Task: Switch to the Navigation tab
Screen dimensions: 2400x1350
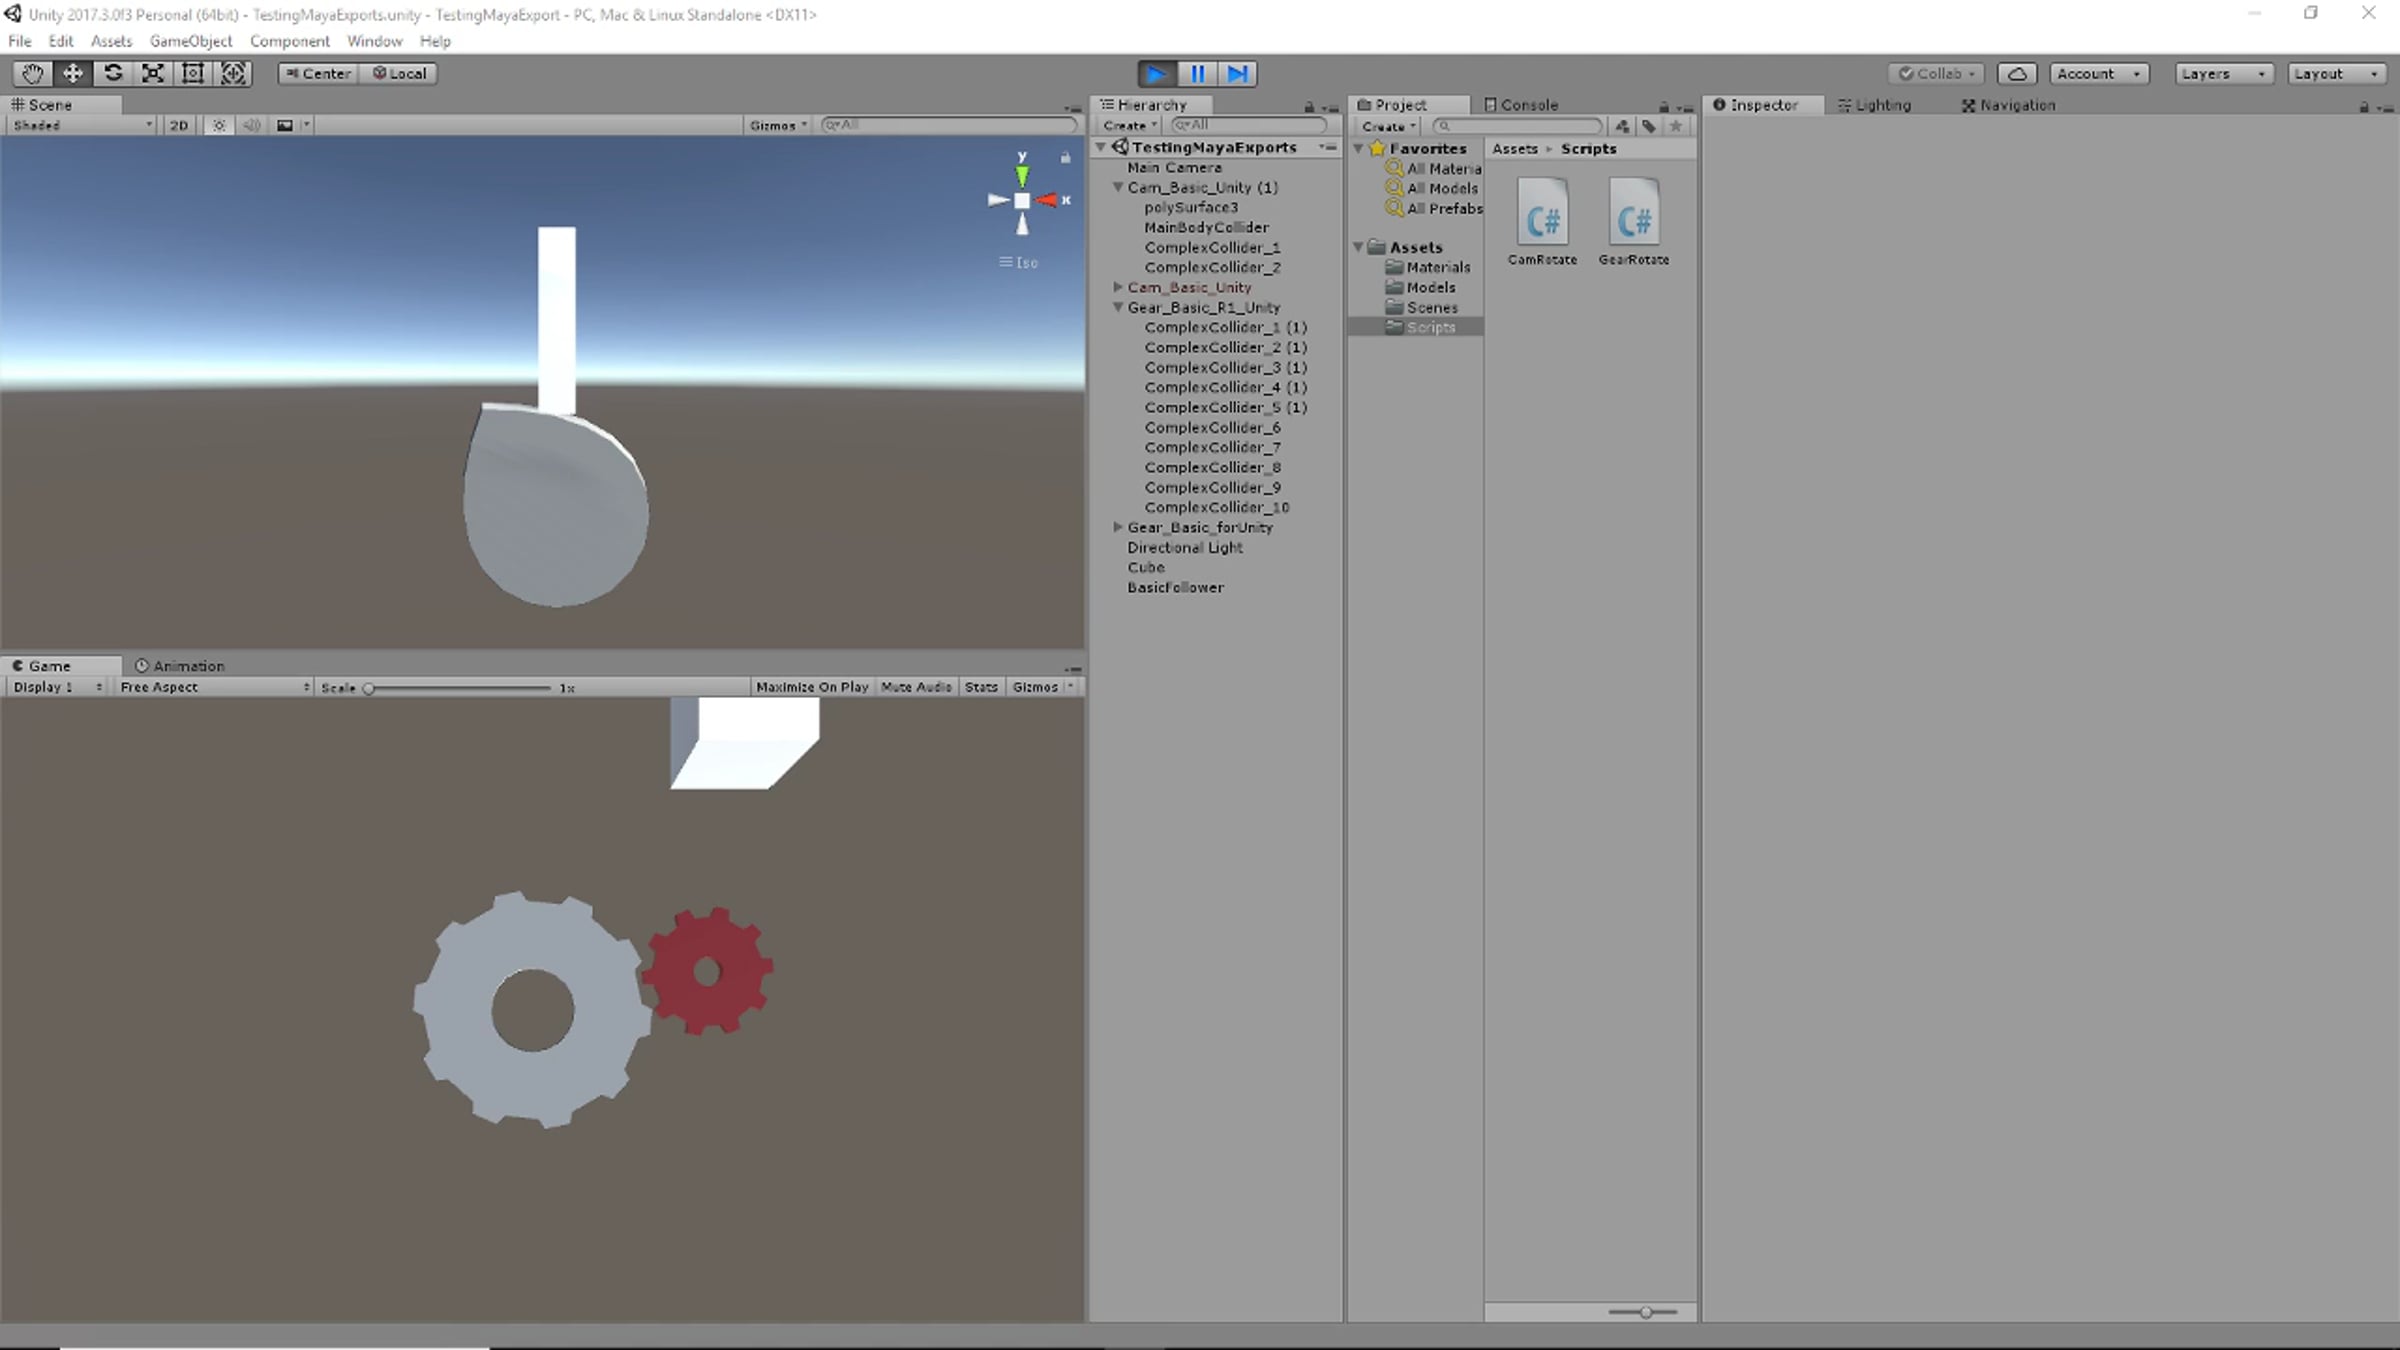Action: pyautogui.click(x=2008, y=105)
